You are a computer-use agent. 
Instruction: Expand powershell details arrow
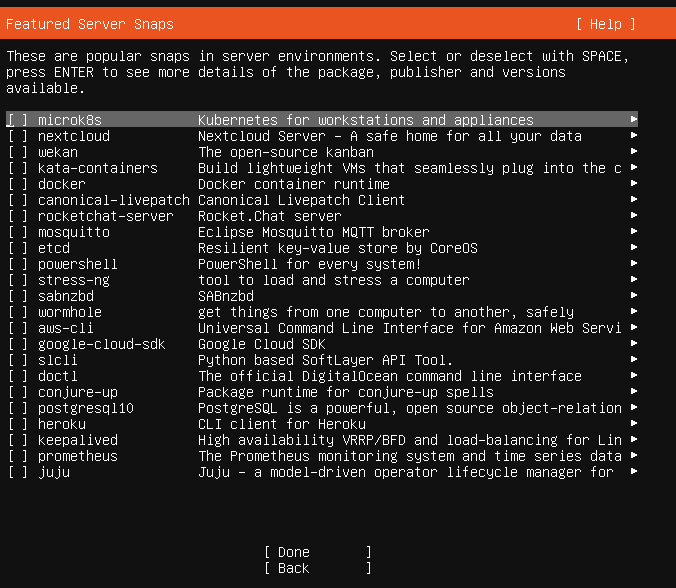(x=633, y=263)
